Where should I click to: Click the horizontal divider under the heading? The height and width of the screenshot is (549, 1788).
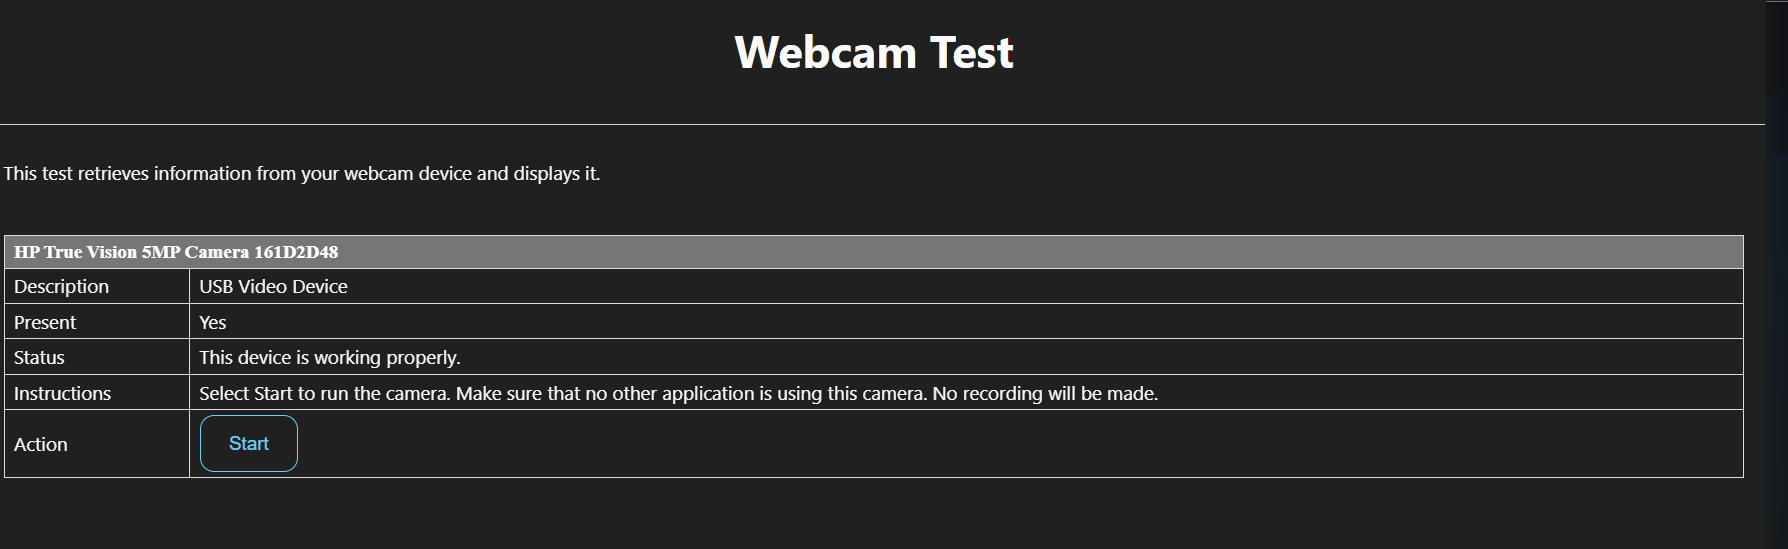pyautogui.click(x=880, y=125)
